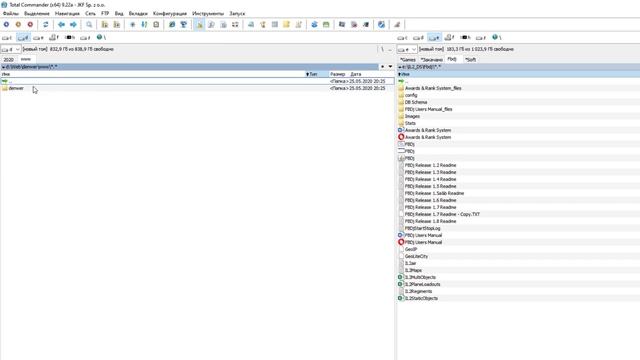Screen dimensions: 640x360
Task: Open the Конфигурация menu
Action: tap(170, 13)
